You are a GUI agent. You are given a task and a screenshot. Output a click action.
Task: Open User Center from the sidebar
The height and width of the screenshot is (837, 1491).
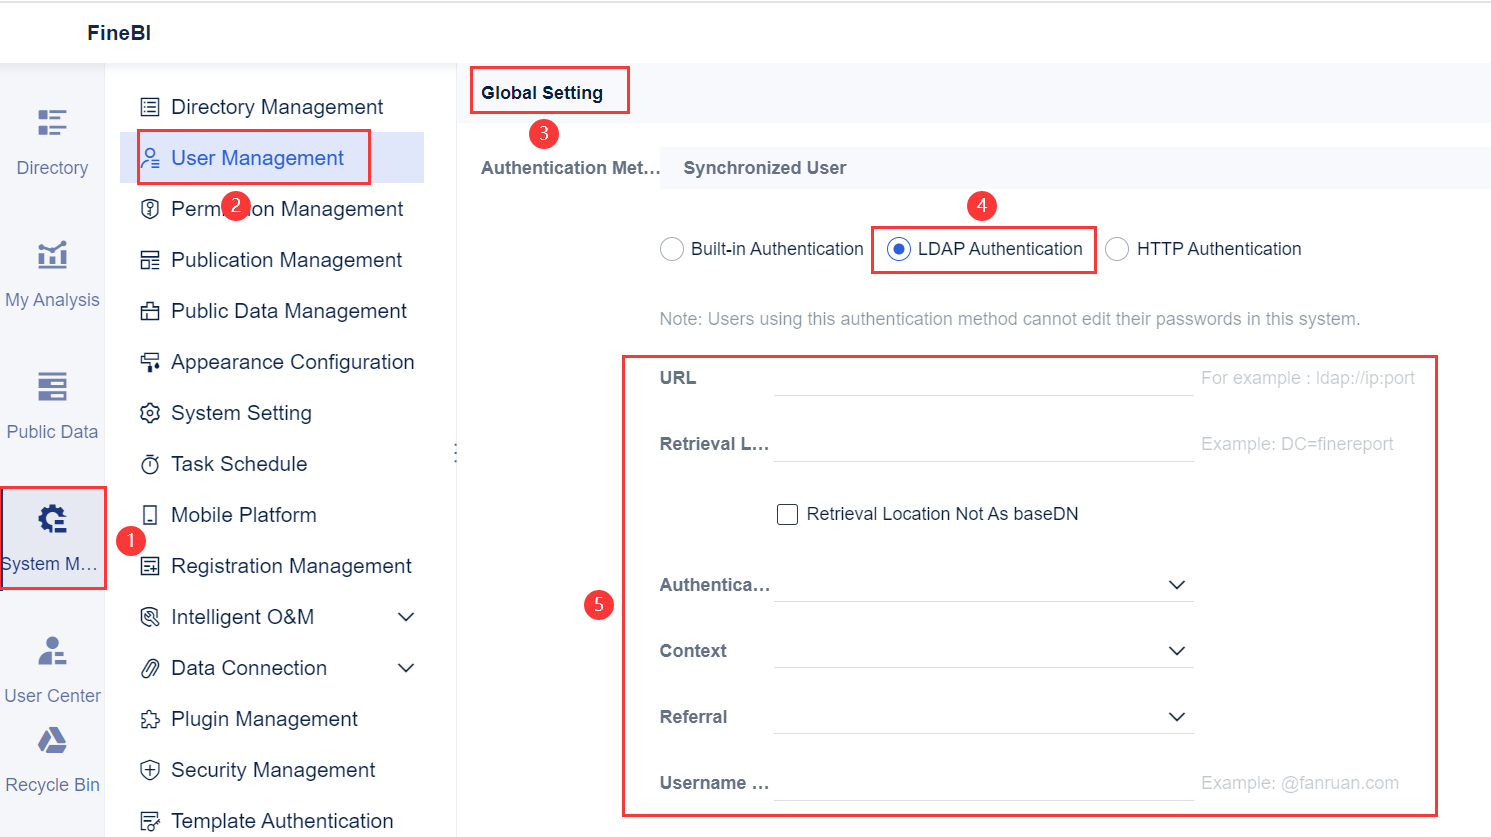click(x=51, y=663)
